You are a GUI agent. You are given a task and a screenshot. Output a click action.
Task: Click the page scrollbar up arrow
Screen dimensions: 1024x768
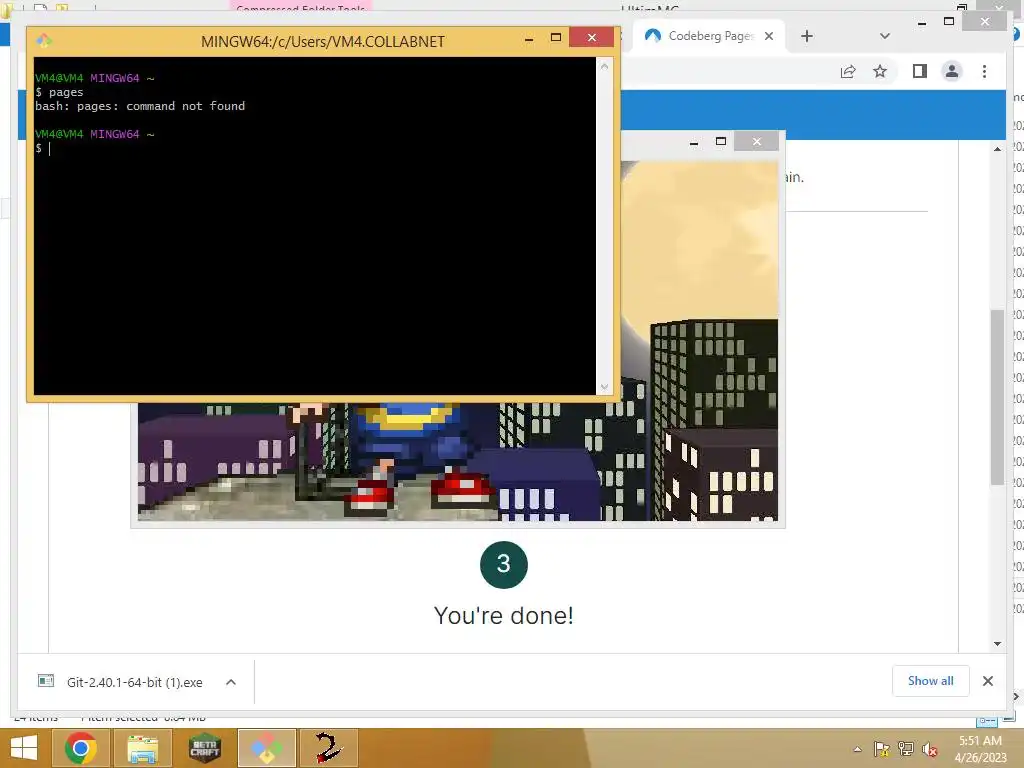(997, 150)
